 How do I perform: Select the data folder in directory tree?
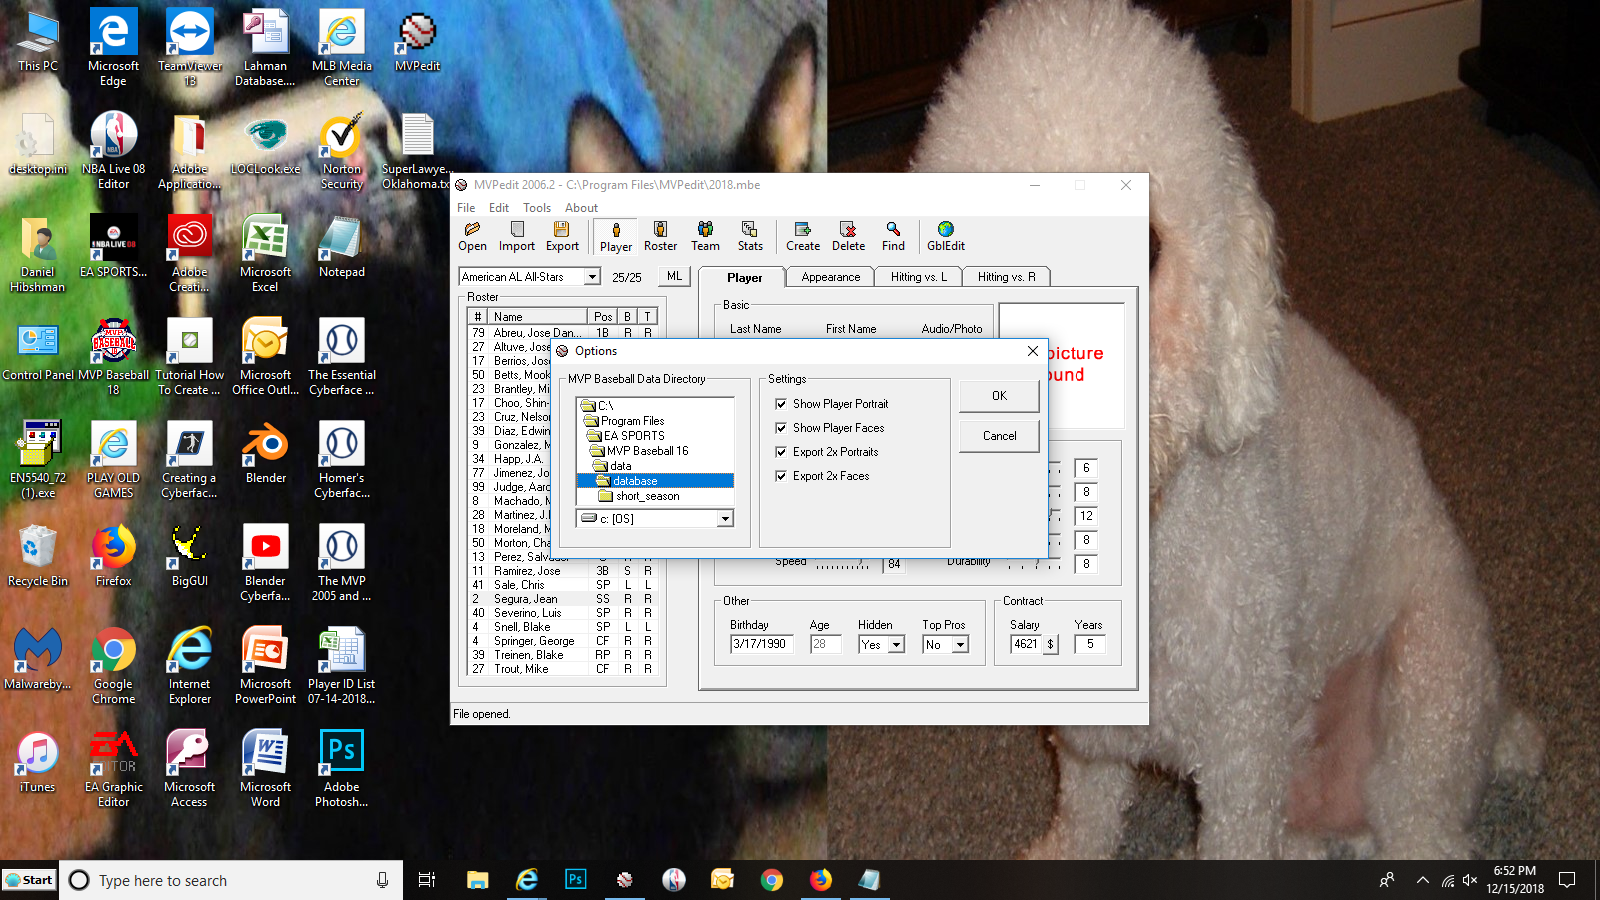click(x=613, y=466)
